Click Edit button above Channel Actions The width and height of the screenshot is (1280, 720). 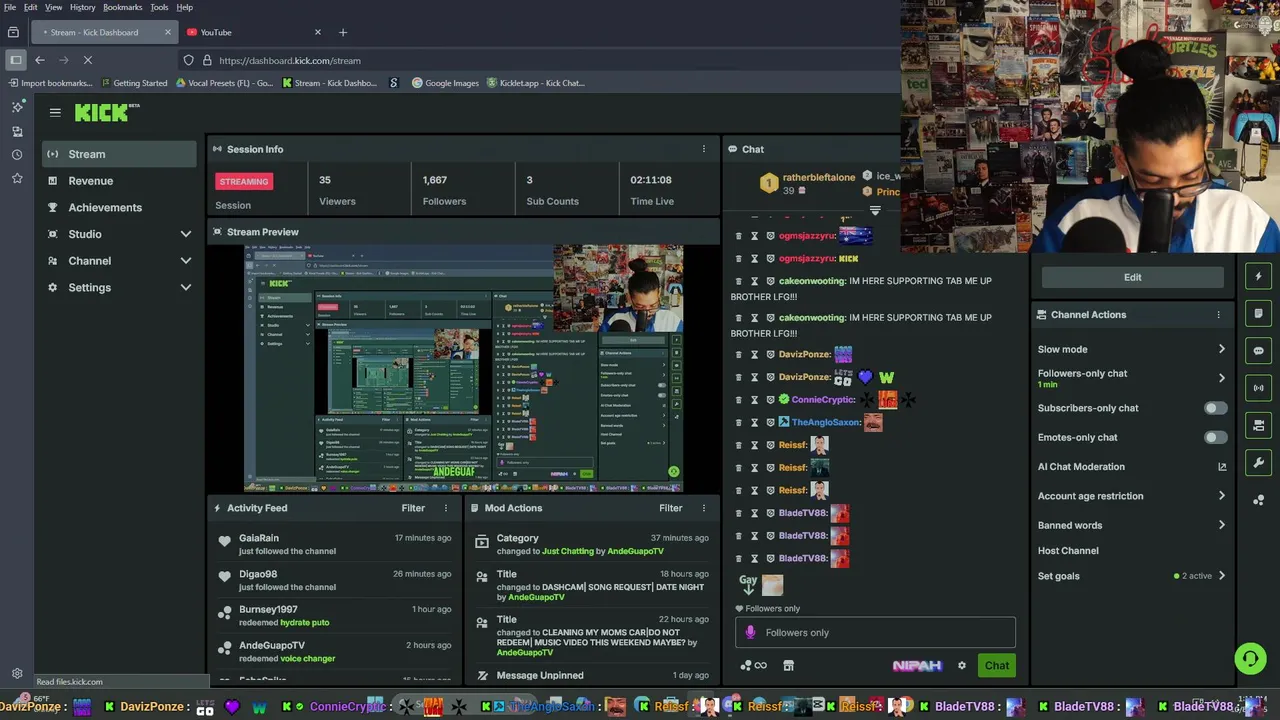[1132, 277]
